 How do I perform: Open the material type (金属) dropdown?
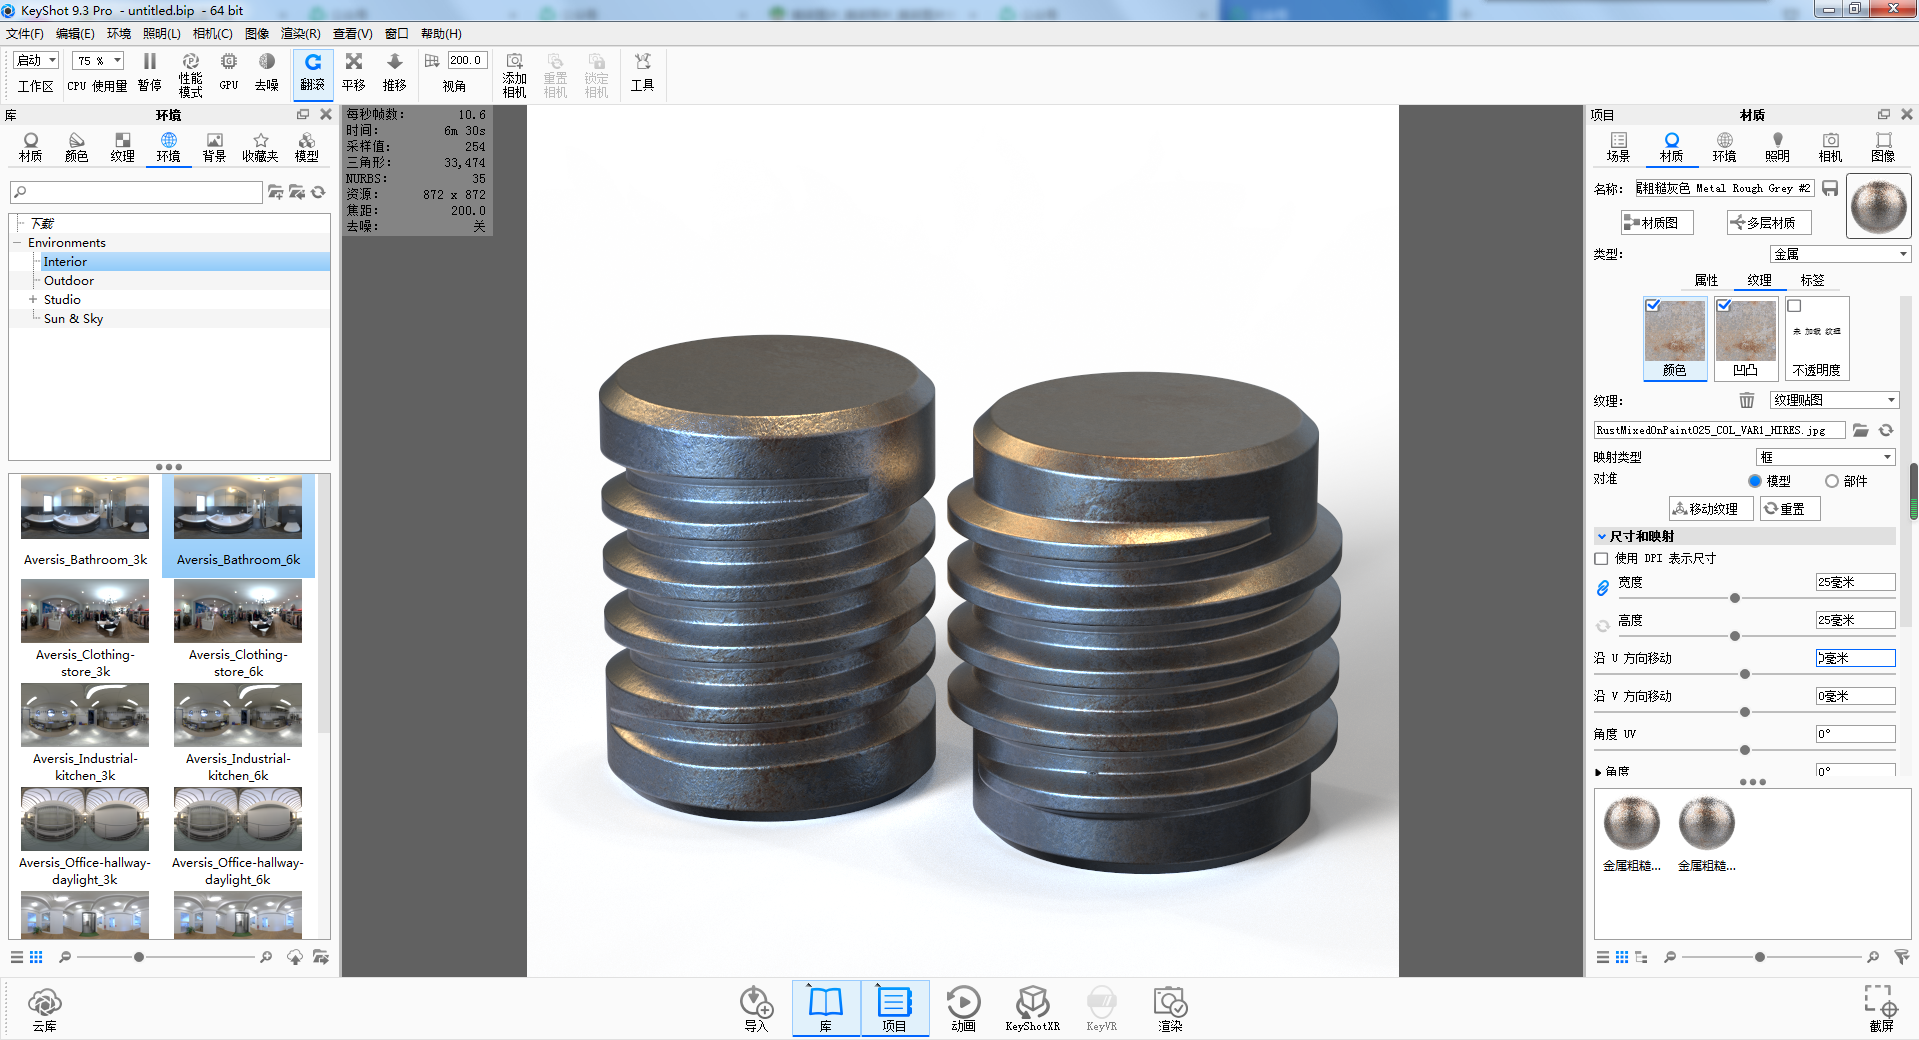(x=1840, y=254)
